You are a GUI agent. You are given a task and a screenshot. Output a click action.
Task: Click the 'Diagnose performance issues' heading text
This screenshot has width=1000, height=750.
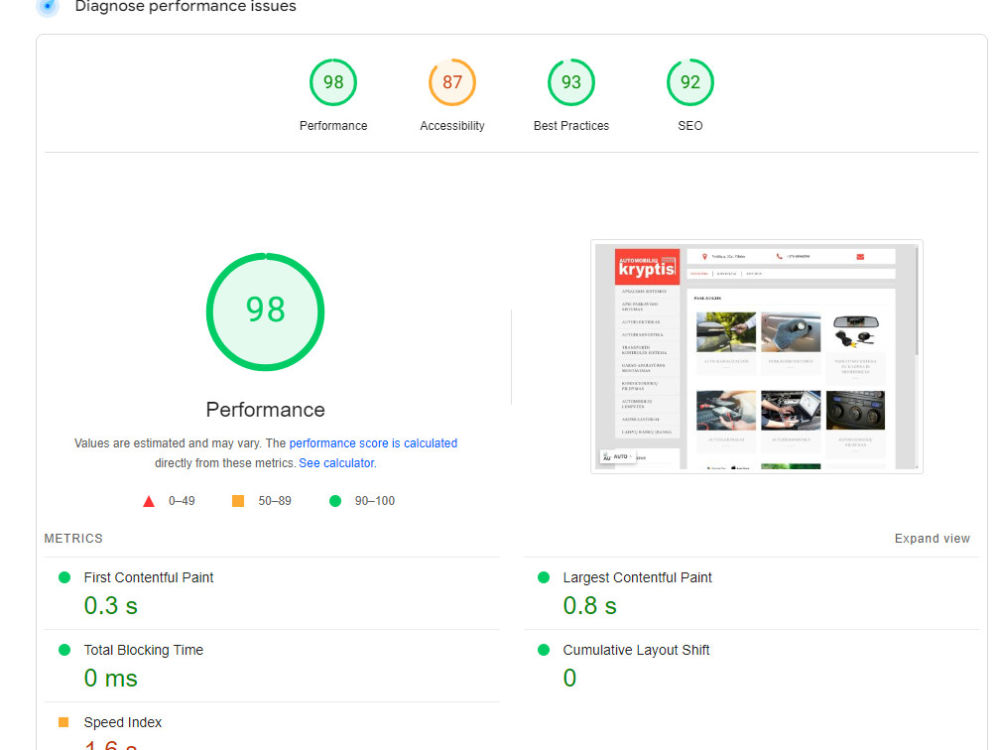tap(186, 6)
